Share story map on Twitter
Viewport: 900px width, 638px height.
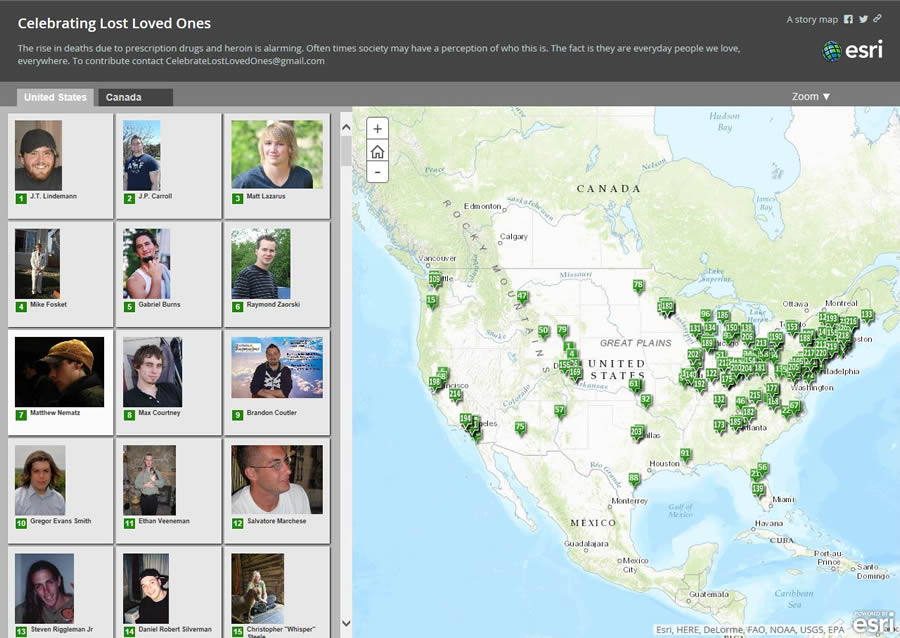pos(863,19)
